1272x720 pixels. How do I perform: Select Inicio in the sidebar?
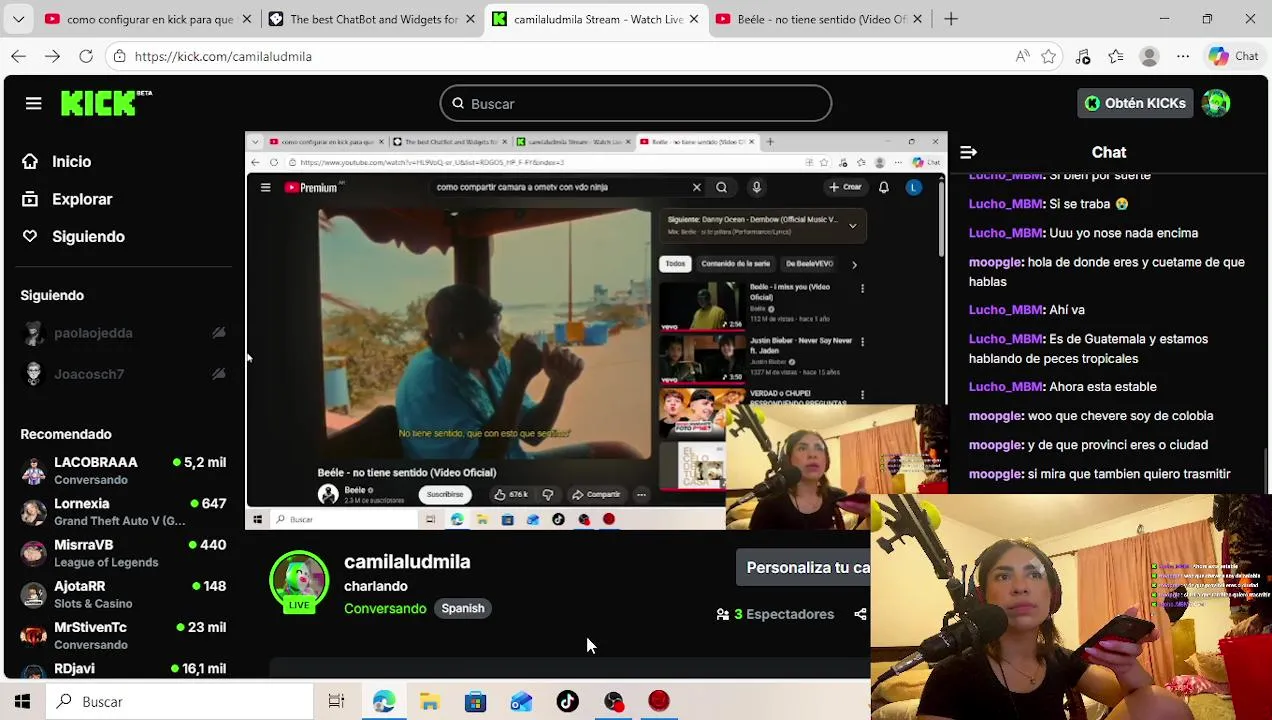click(x=71, y=161)
